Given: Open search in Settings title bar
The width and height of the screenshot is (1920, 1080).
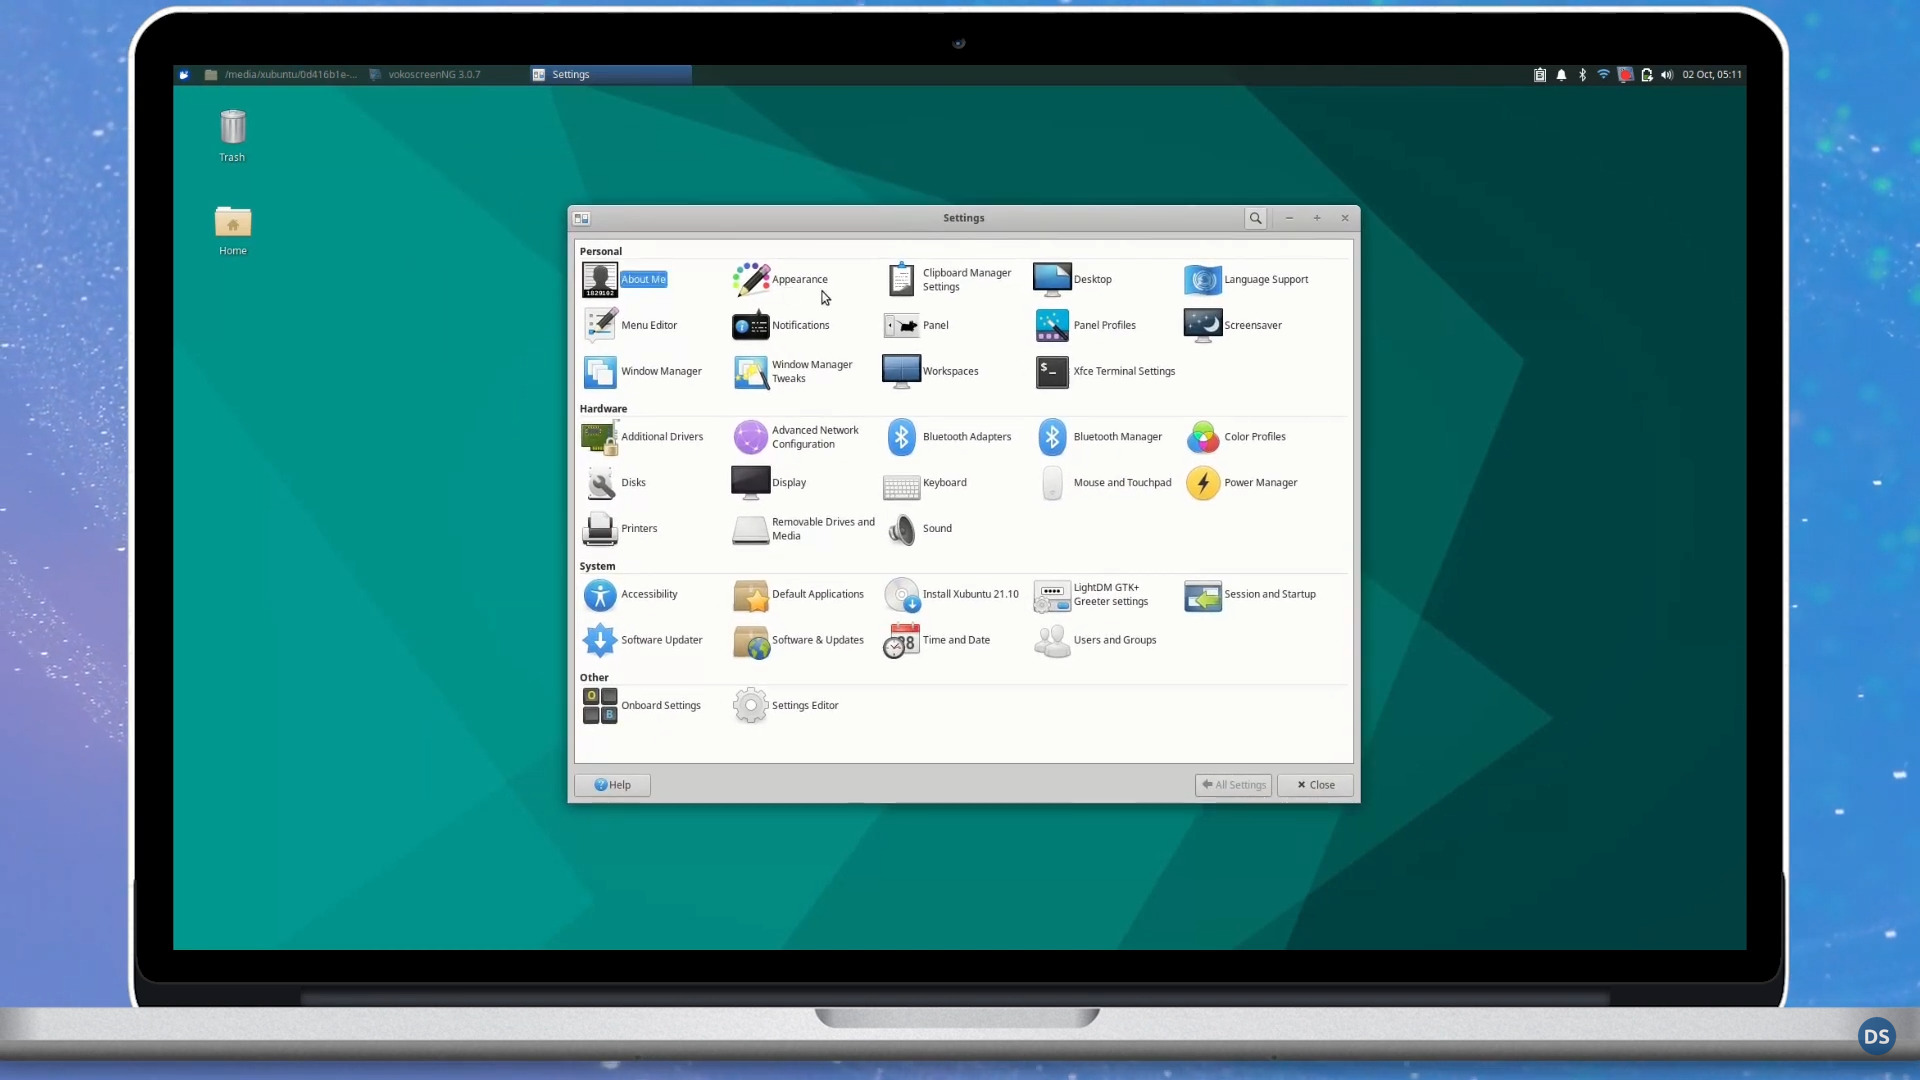Looking at the screenshot, I should (x=1255, y=218).
